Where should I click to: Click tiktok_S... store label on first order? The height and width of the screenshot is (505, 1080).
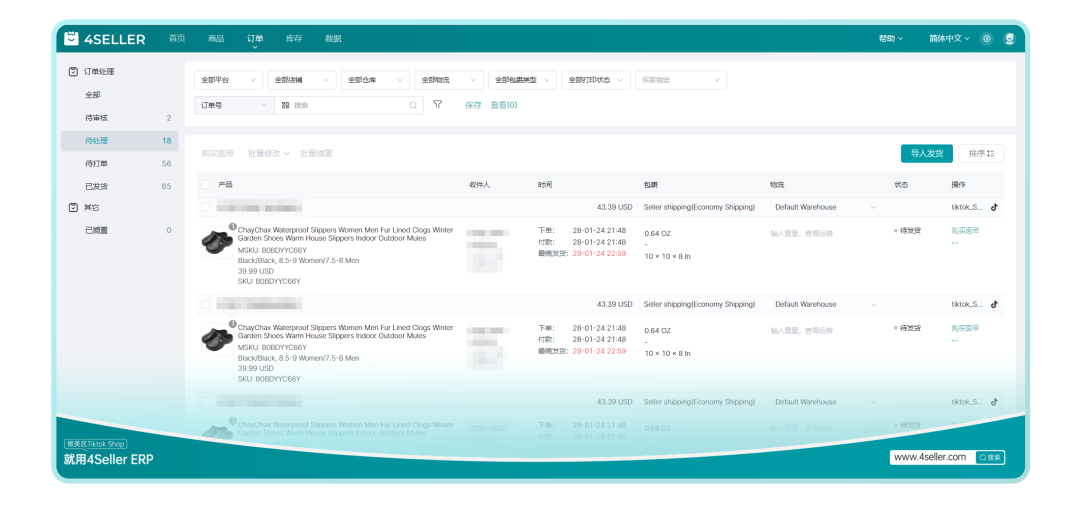pyautogui.click(x=967, y=207)
